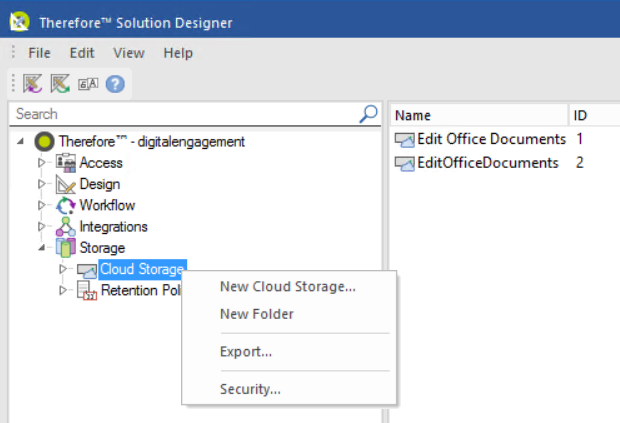Select the Storage tree item
The height and width of the screenshot is (423, 620).
coord(102,248)
